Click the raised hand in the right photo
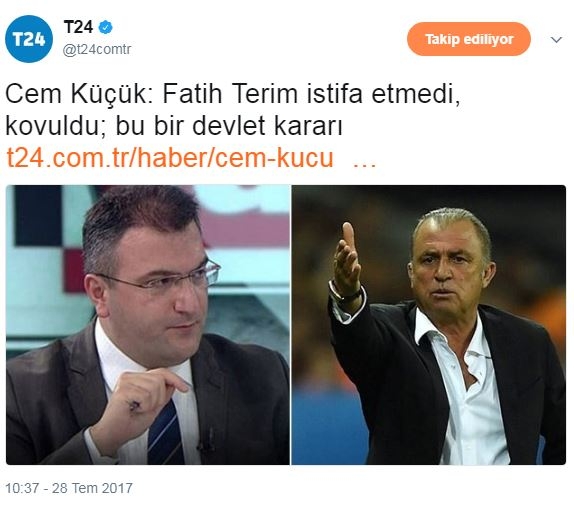 347,261
